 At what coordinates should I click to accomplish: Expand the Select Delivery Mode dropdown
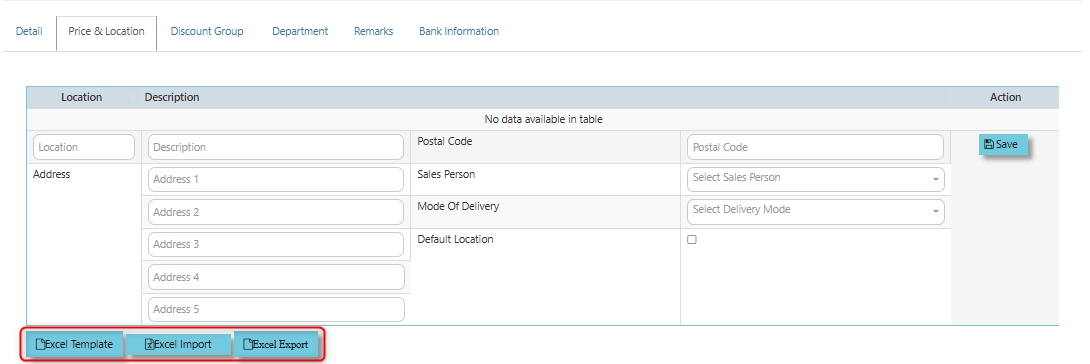click(815, 211)
